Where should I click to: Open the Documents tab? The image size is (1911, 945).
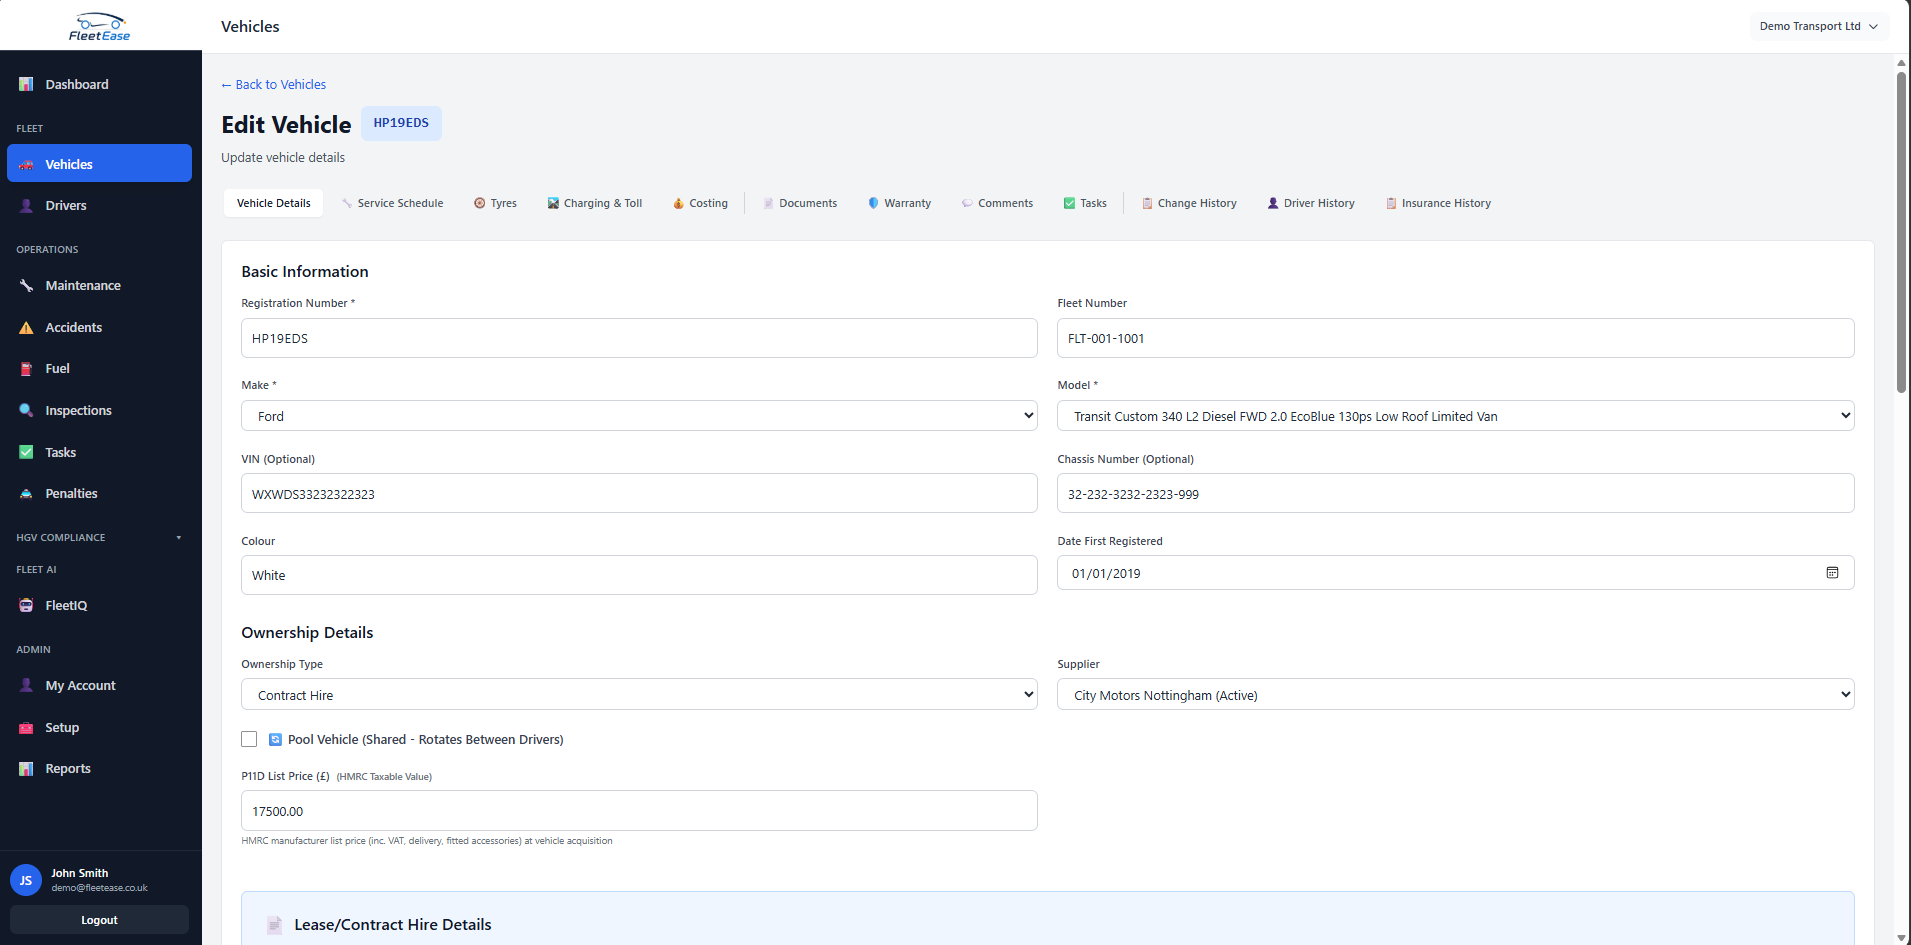(x=800, y=203)
